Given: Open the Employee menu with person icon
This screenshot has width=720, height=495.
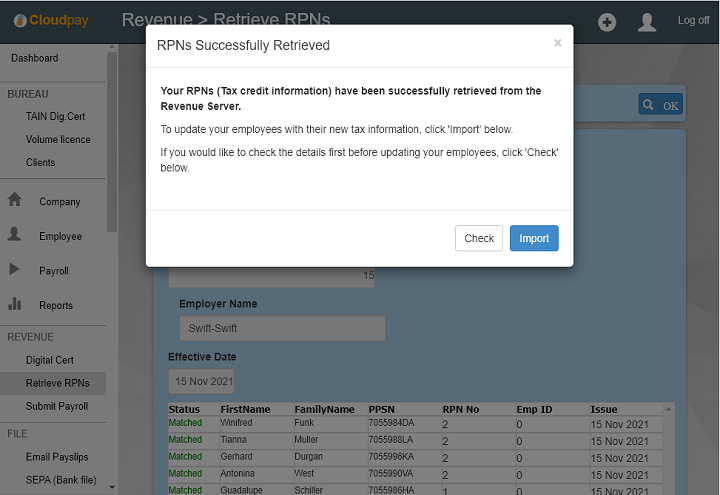Looking at the screenshot, I should 15,235.
